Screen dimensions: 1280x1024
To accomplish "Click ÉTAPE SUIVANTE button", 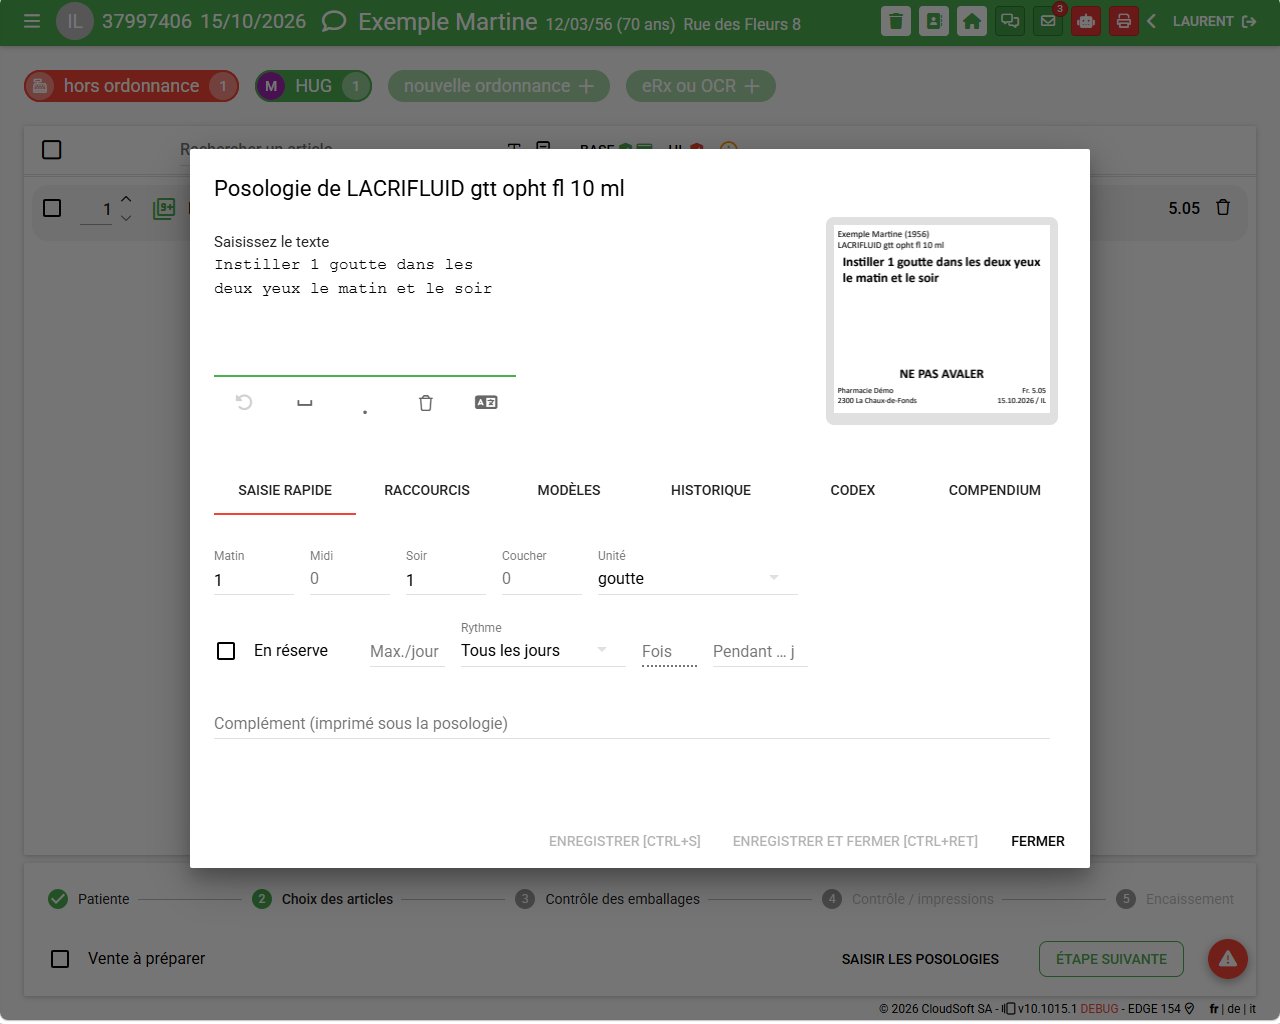I will [x=1112, y=959].
